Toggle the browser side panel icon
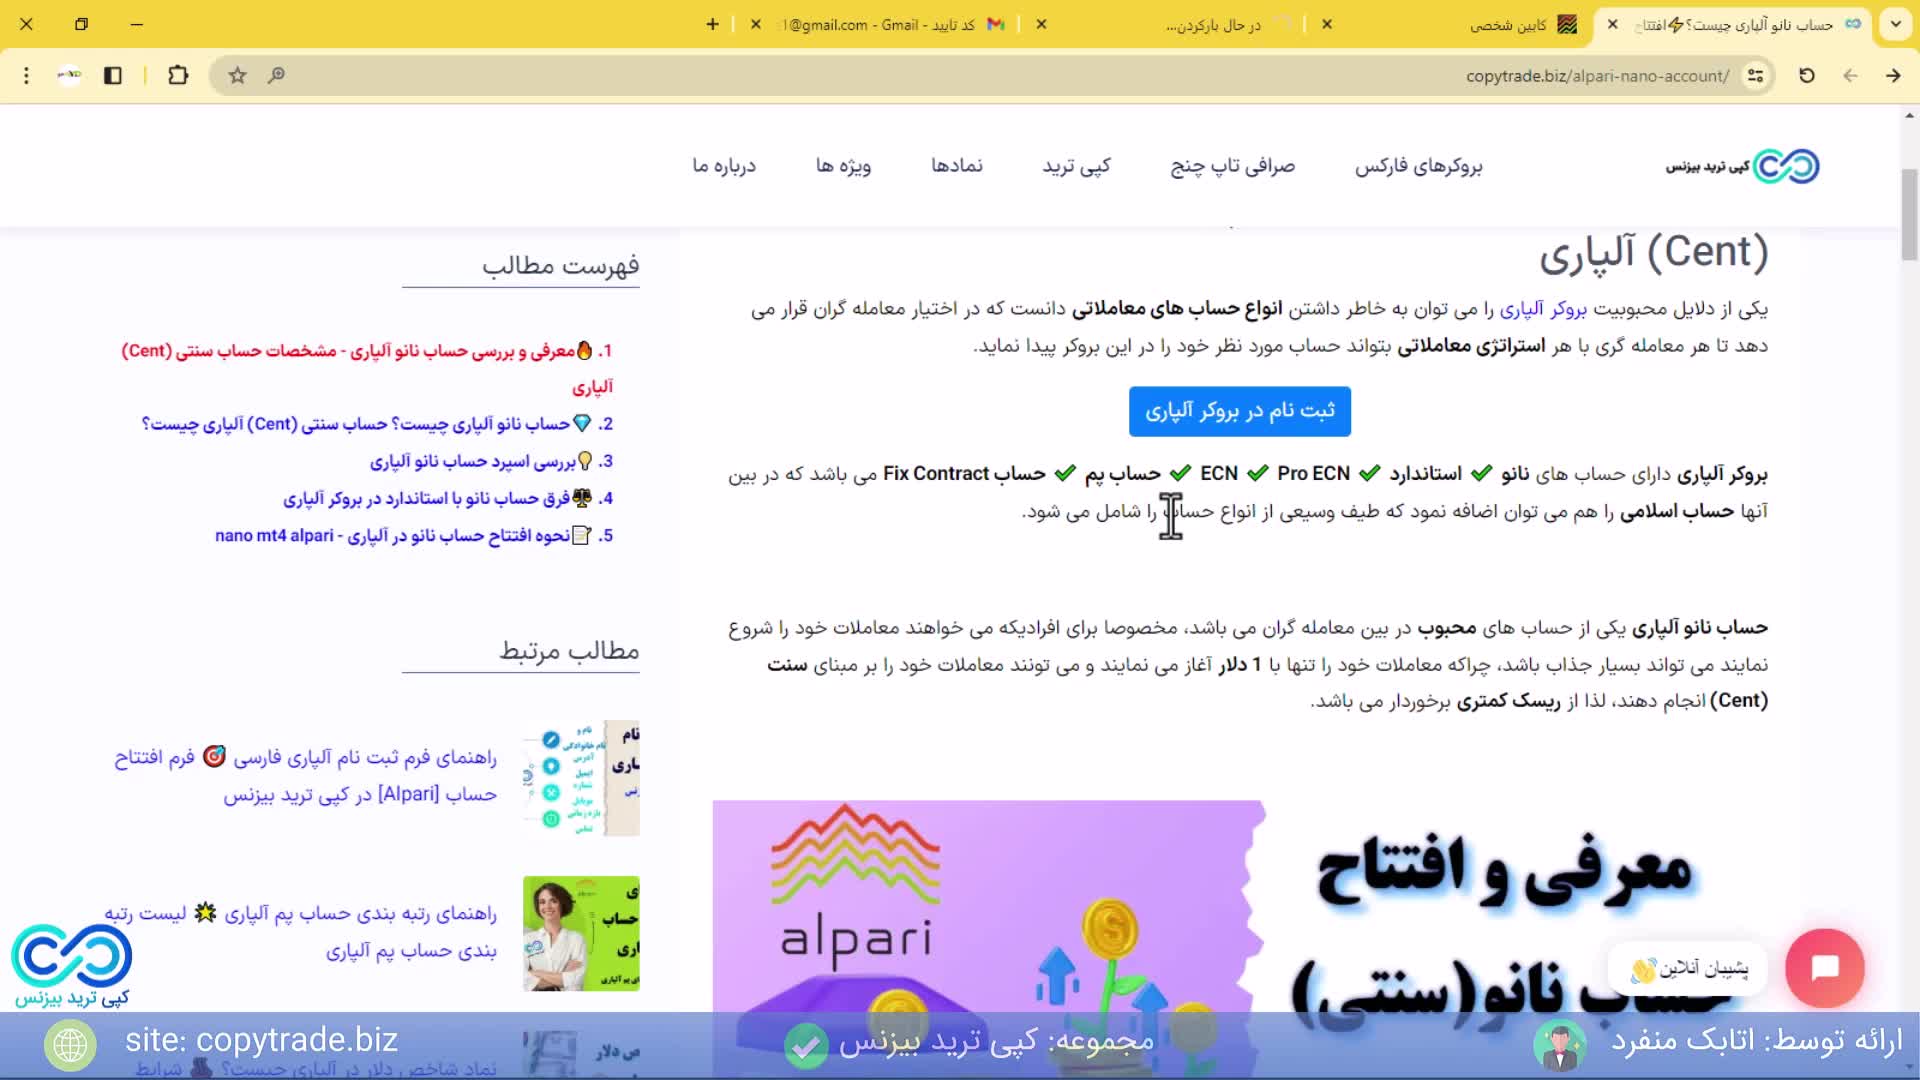This screenshot has width=1920, height=1080. tap(113, 75)
